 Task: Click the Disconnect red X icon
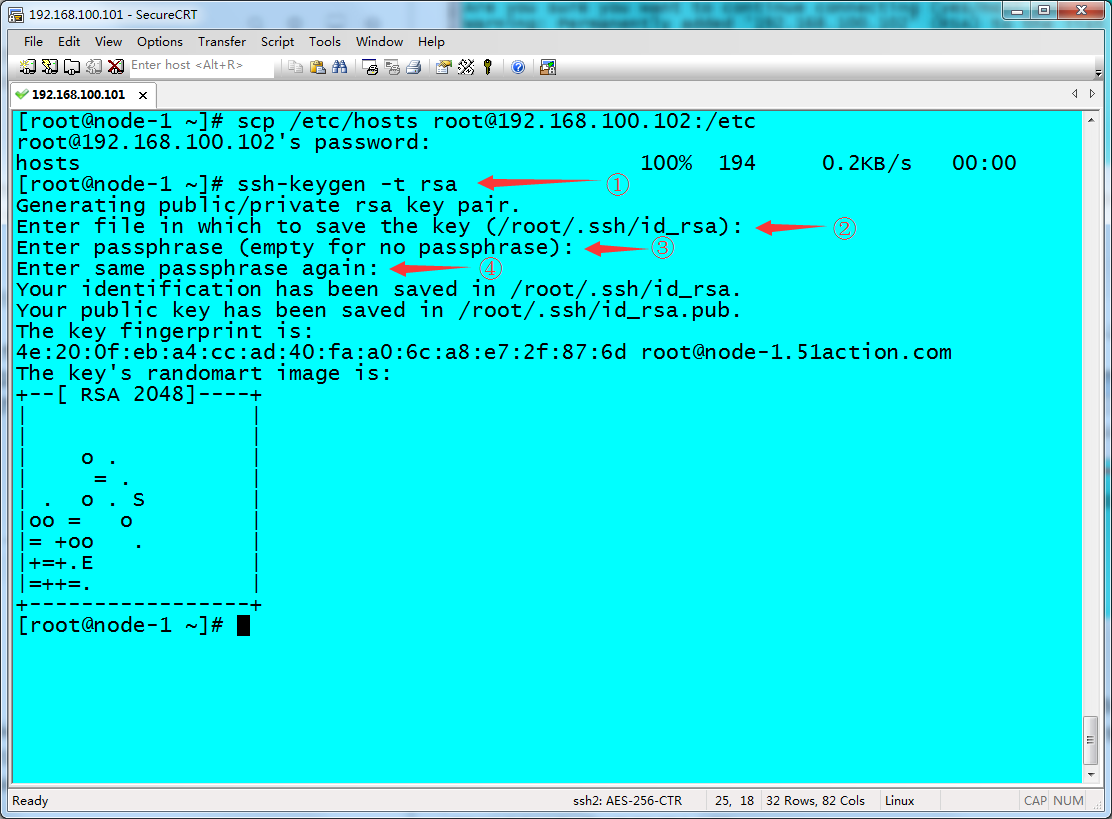116,67
